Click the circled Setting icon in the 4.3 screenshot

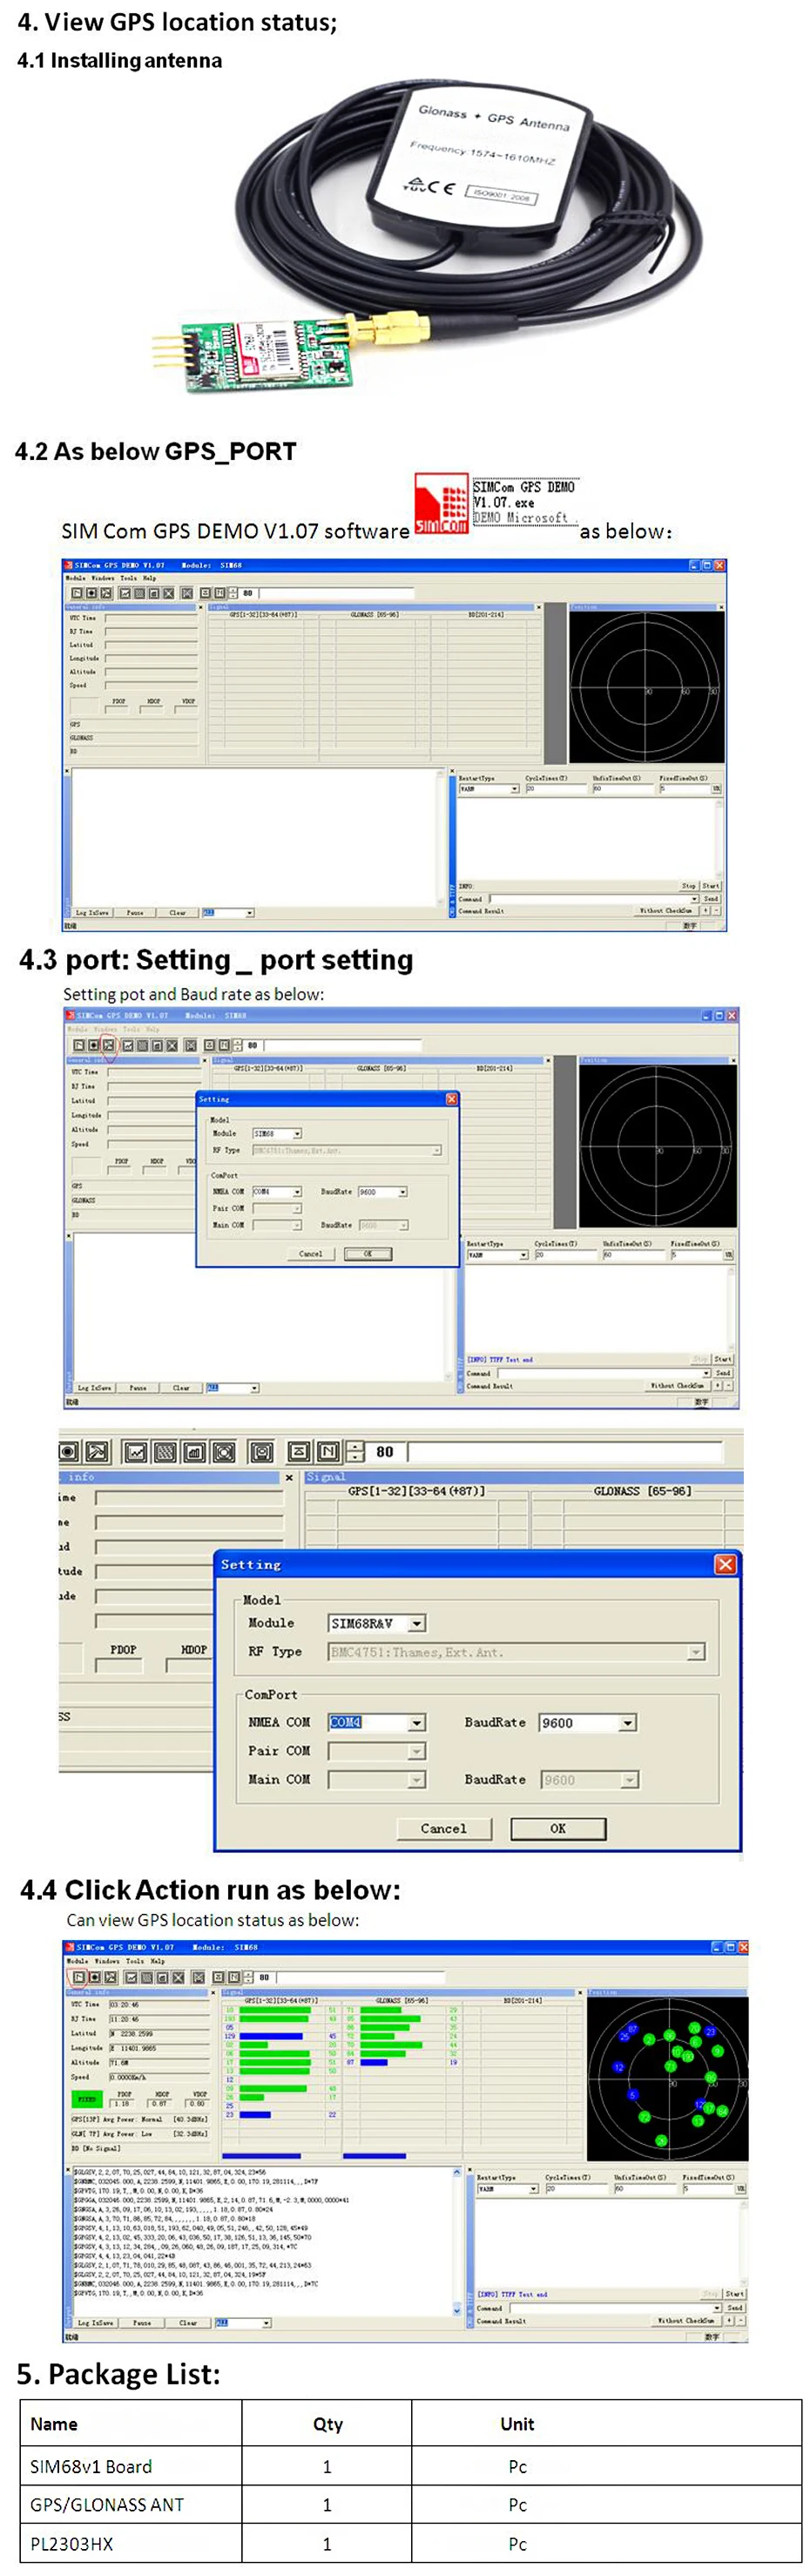[x=109, y=1045]
